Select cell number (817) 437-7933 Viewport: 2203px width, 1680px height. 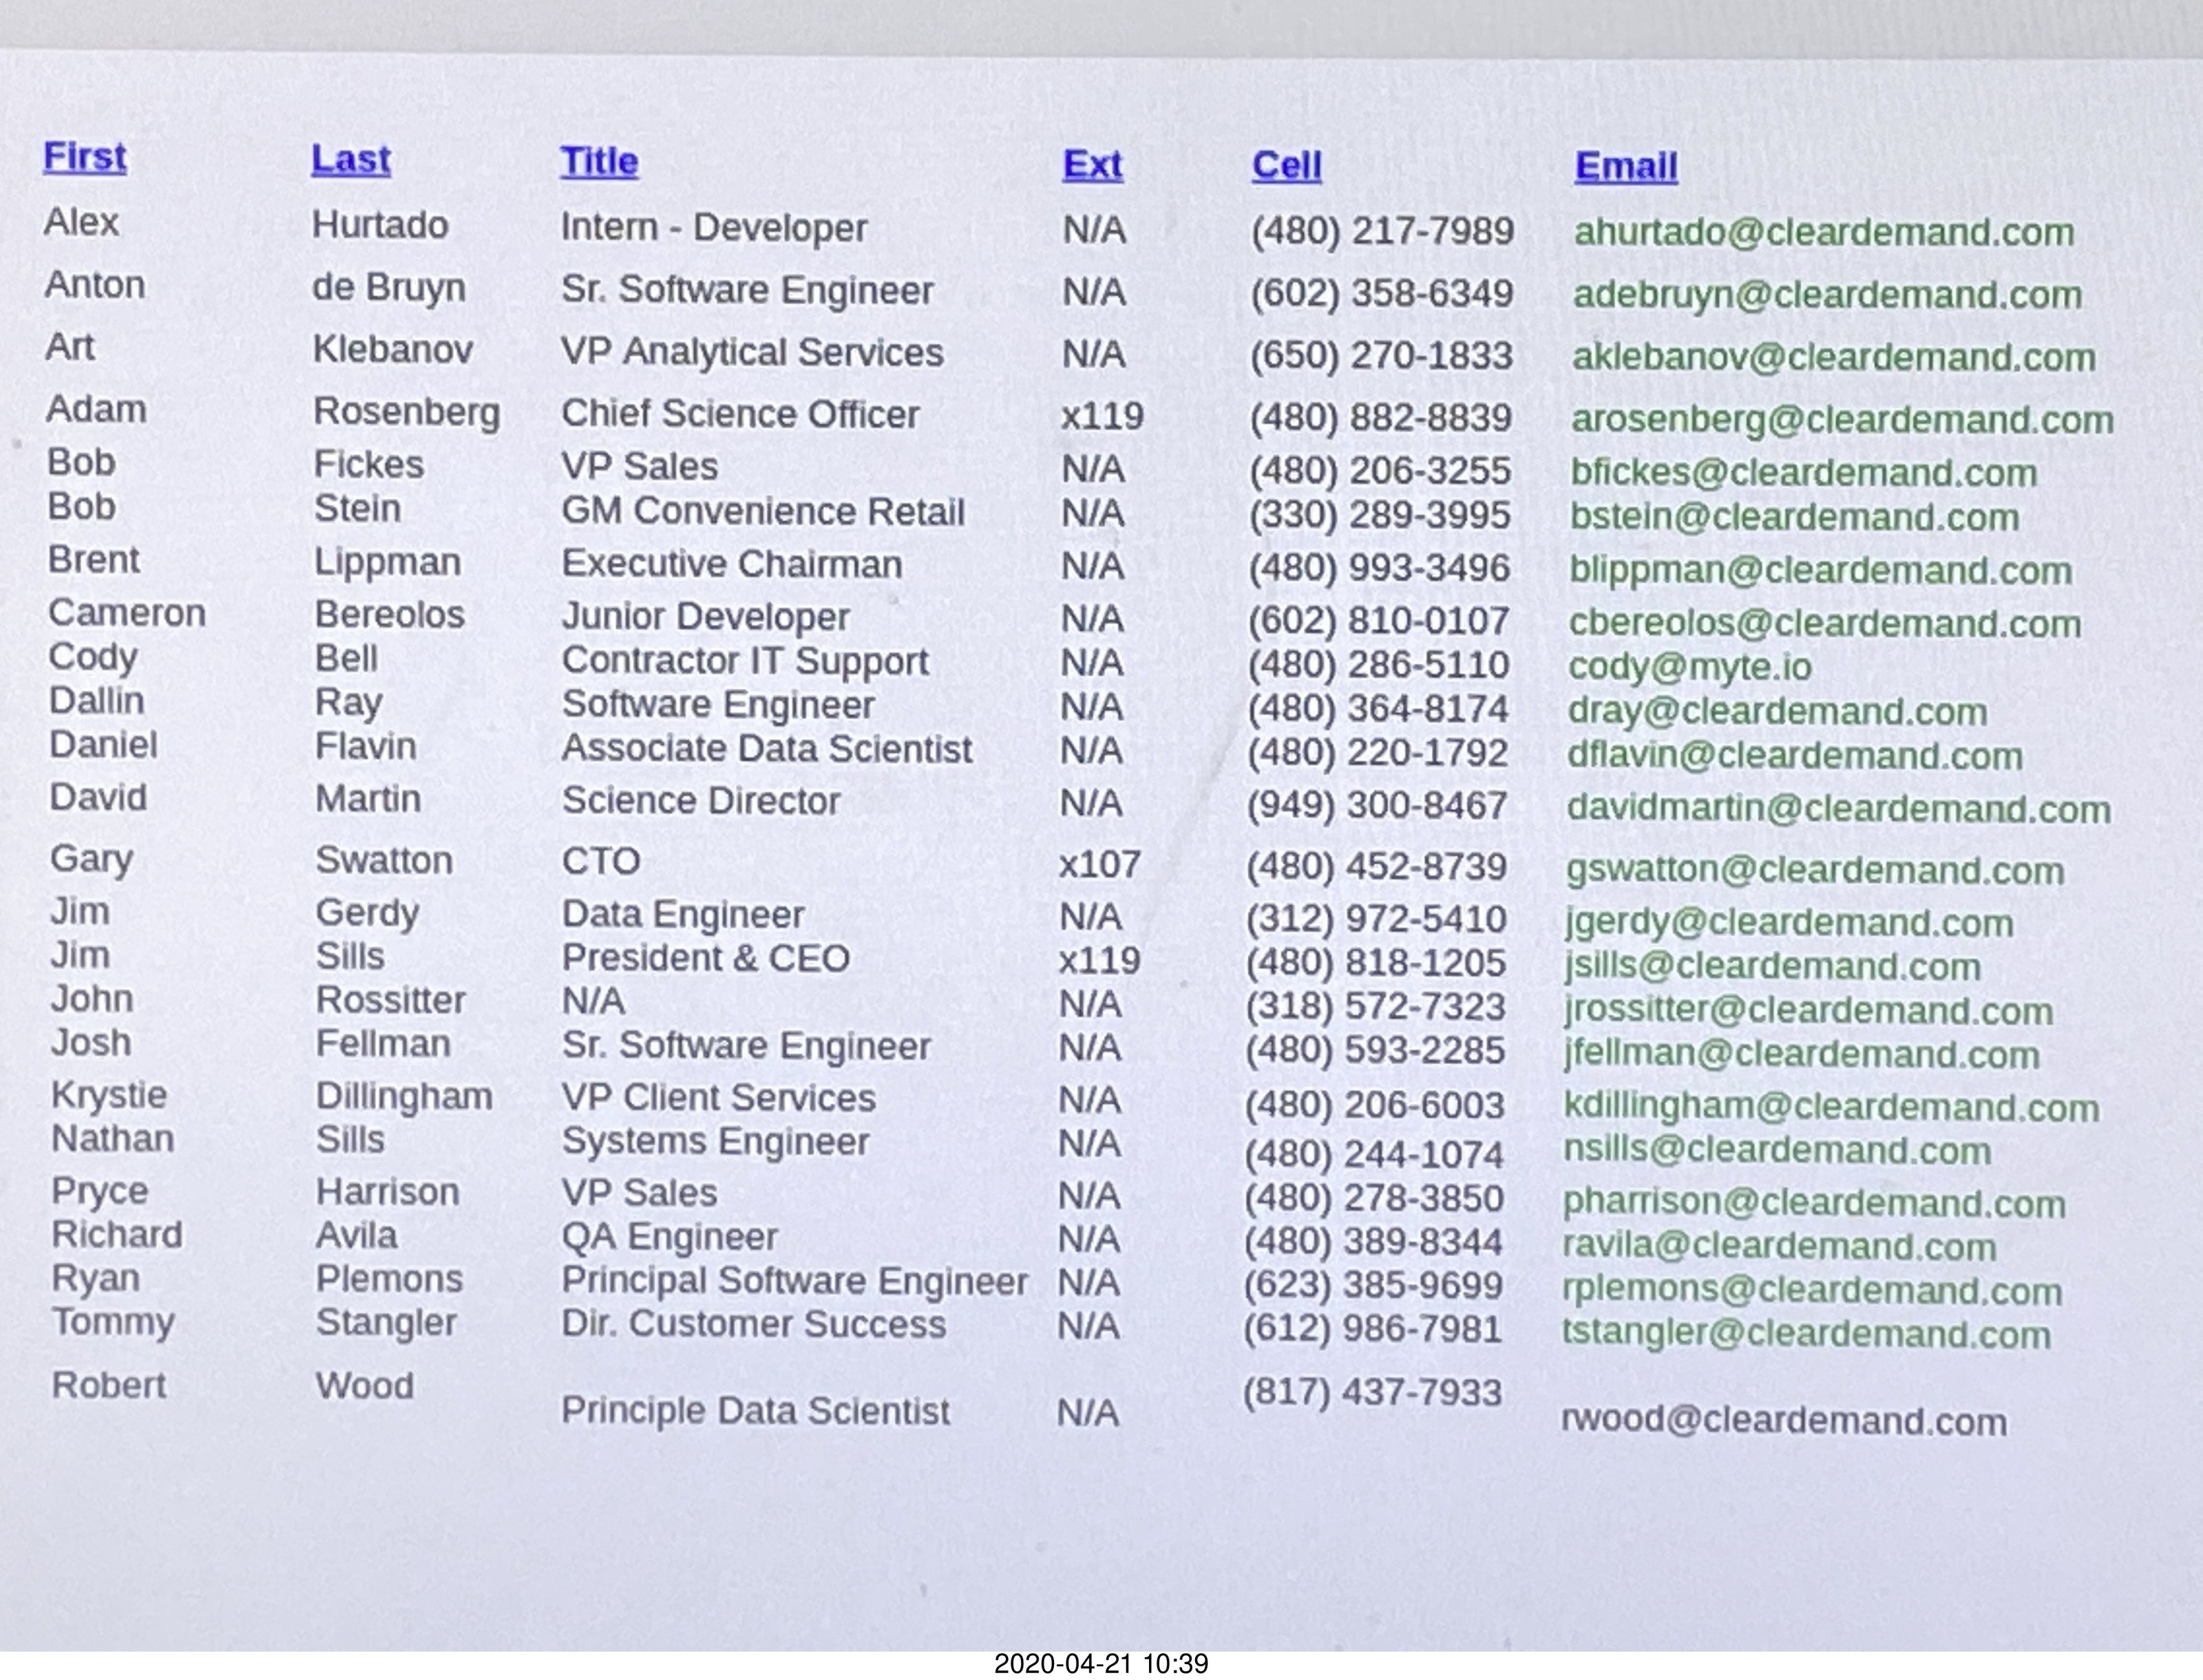pyautogui.click(x=1373, y=1393)
